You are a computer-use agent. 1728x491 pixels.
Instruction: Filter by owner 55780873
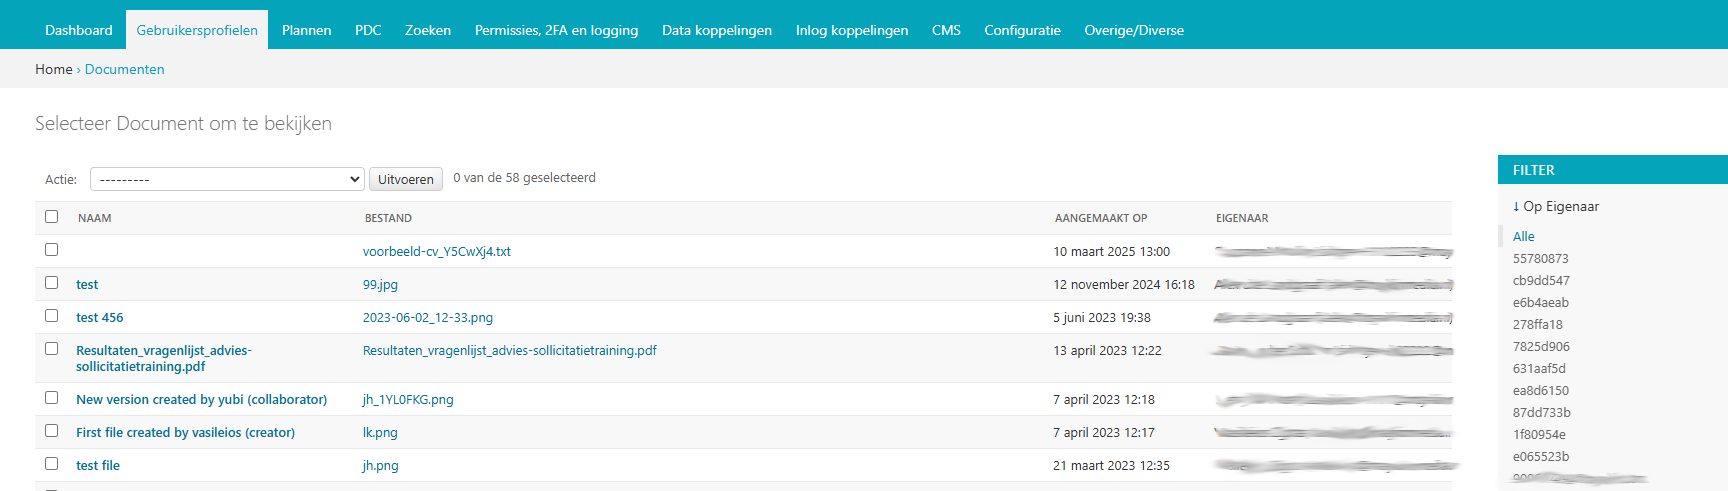(x=1540, y=259)
